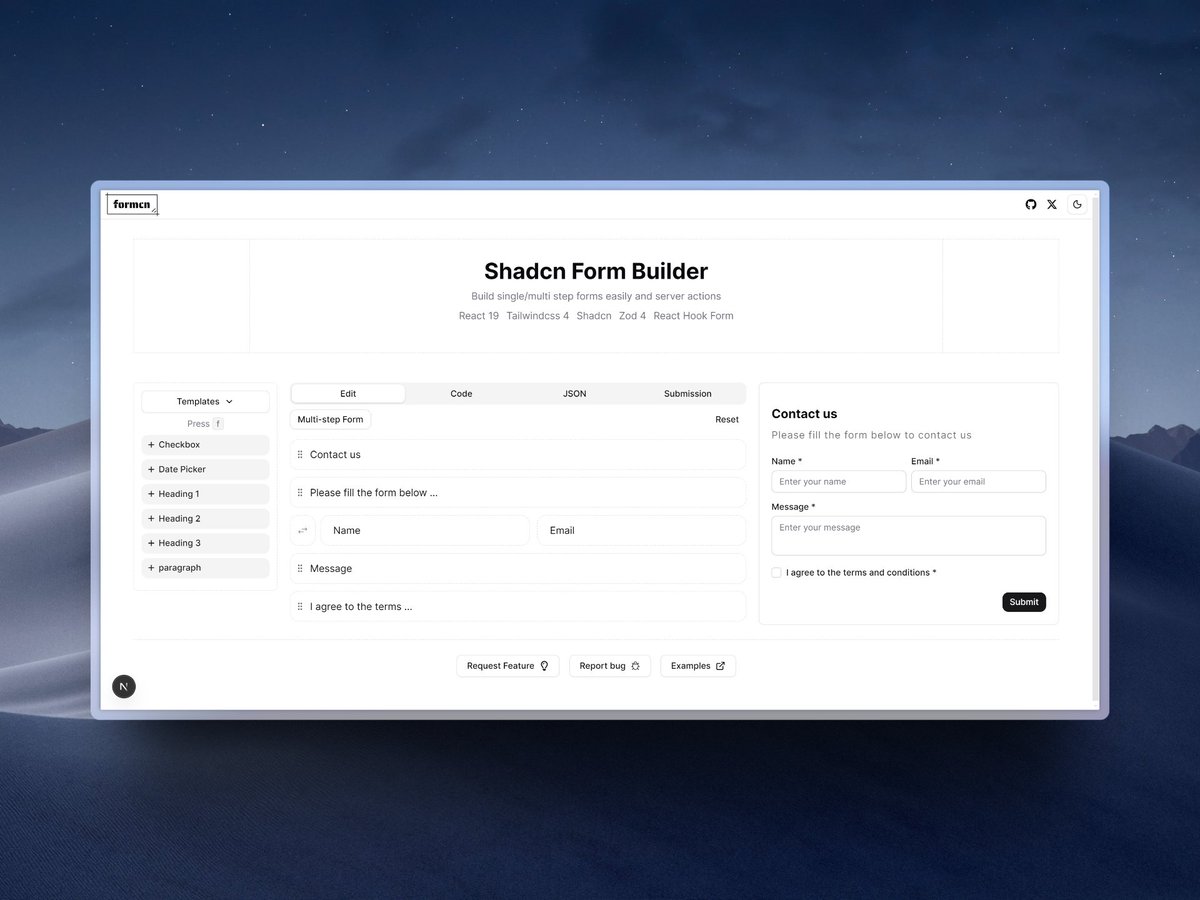Screen dimensions: 1200x900
Task: Select the Contact us form element row
Action: [x=518, y=455]
